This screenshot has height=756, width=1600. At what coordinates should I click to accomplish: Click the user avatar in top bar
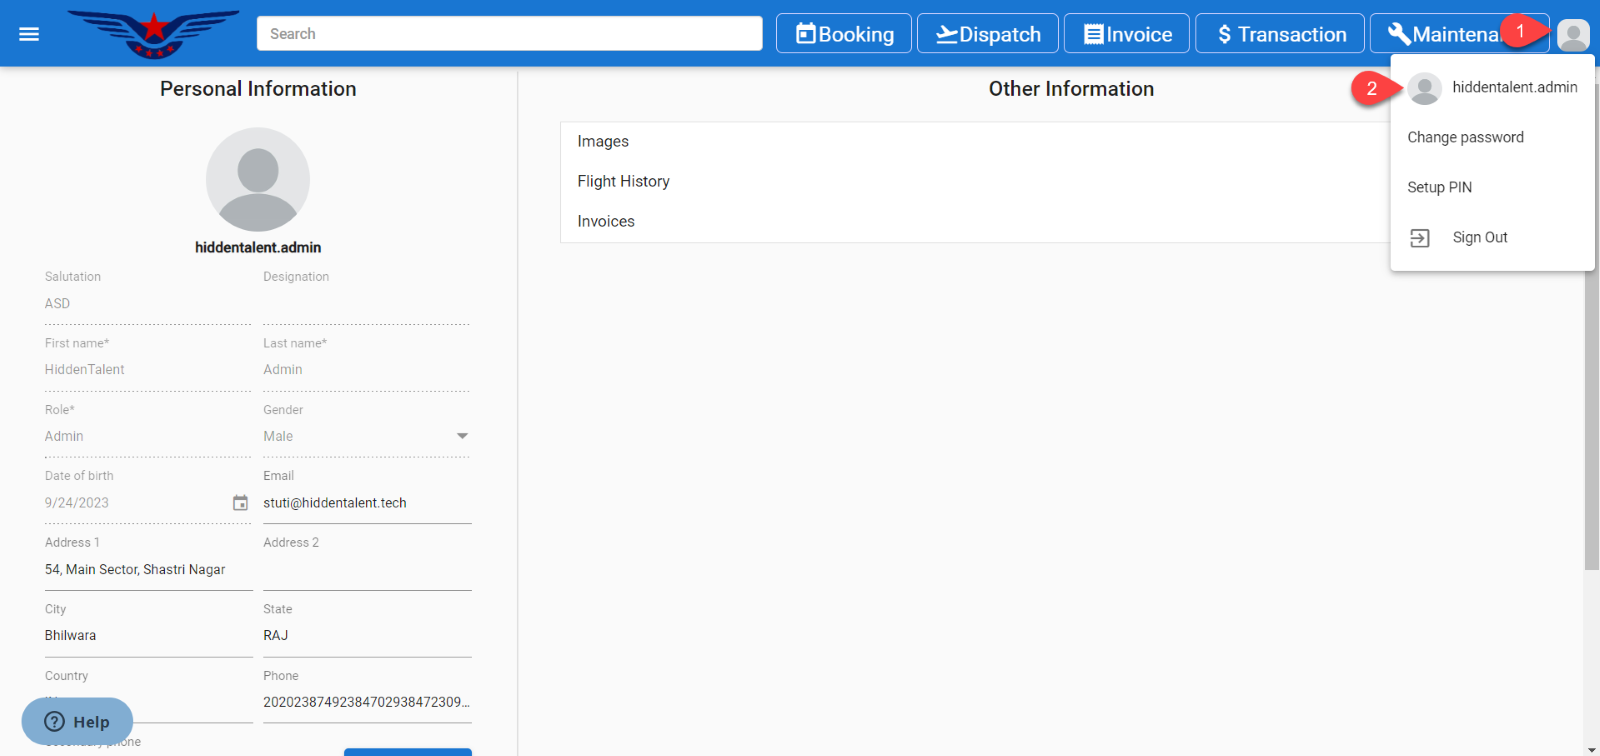(x=1573, y=35)
